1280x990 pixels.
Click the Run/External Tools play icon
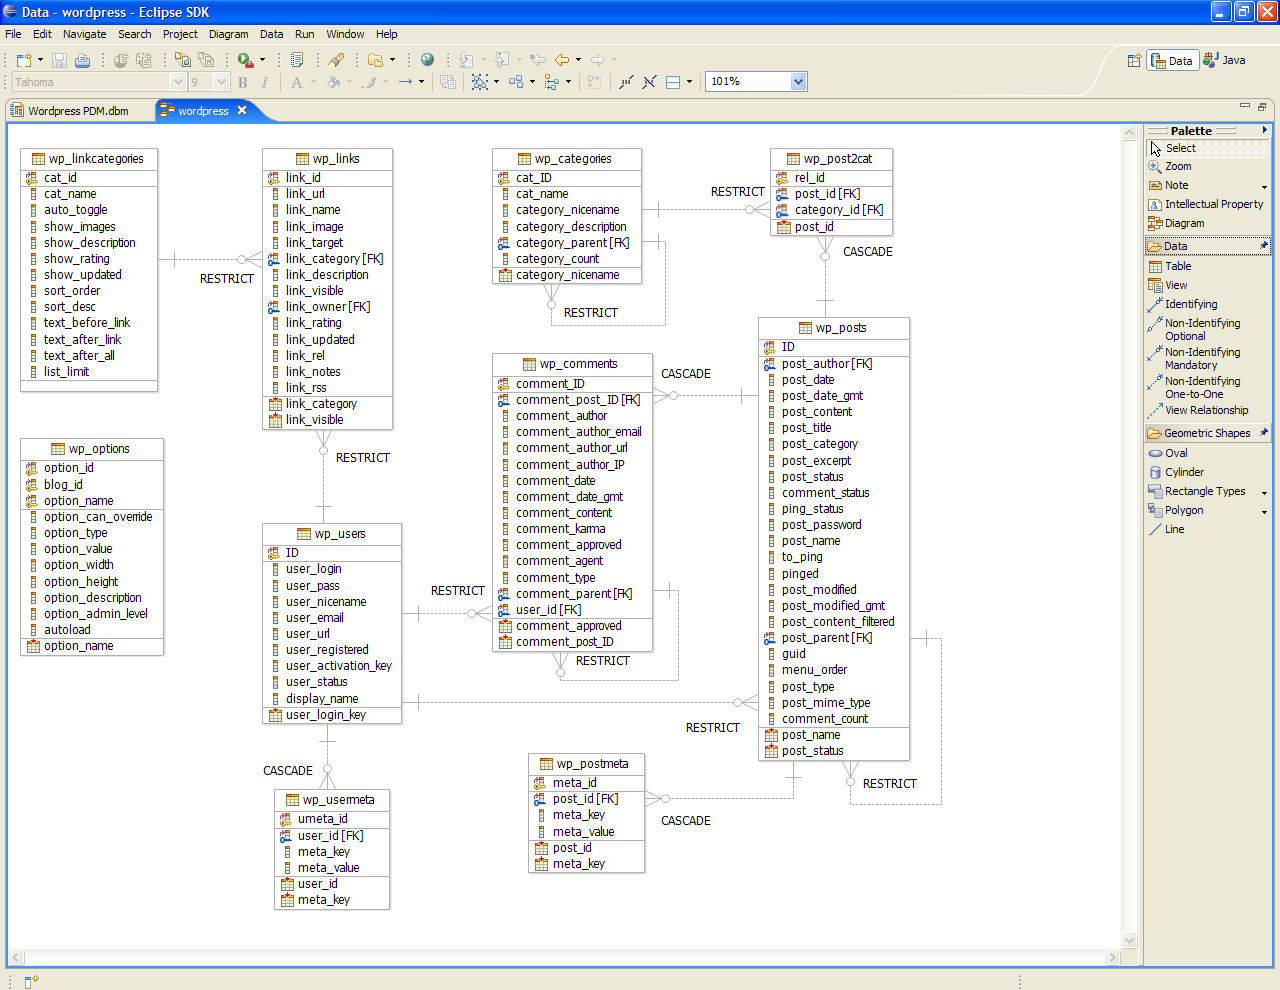click(x=245, y=60)
